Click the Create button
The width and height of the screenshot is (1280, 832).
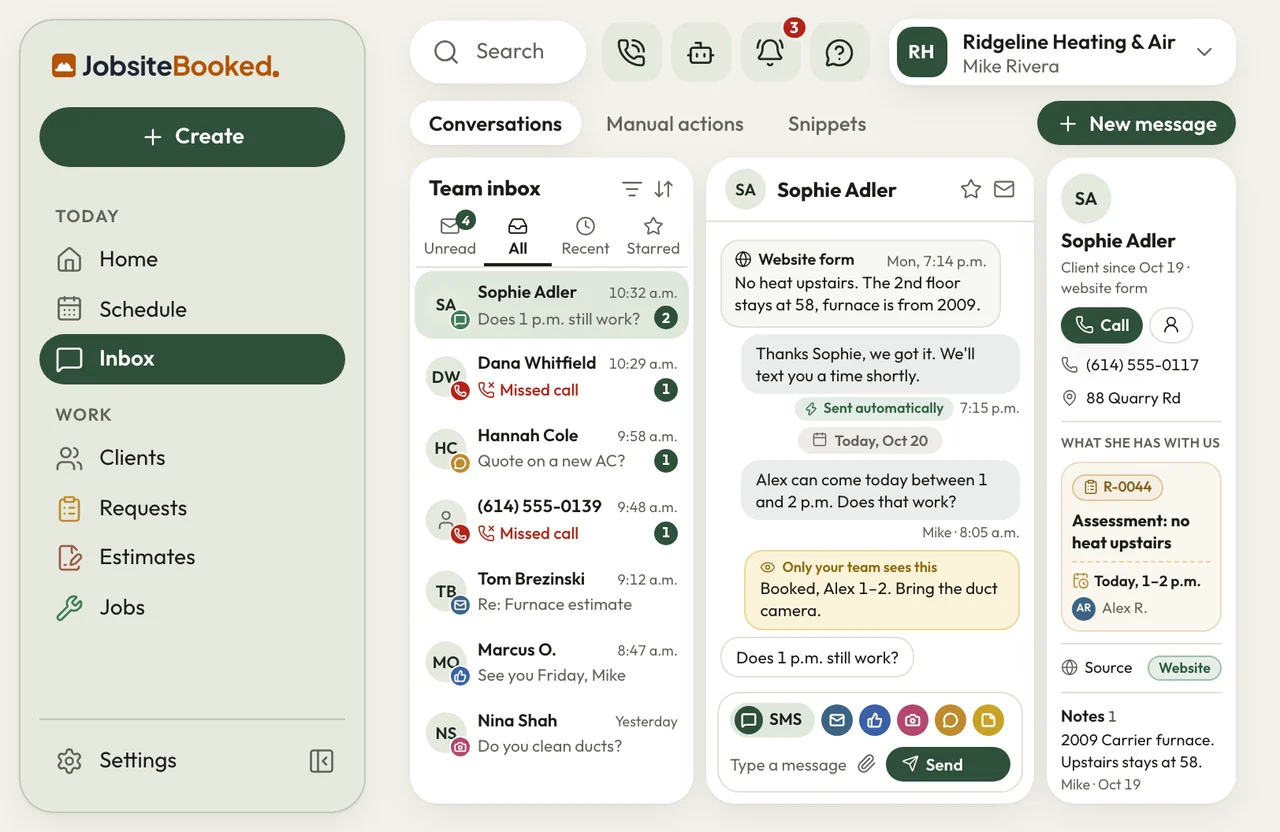pos(192,137)
